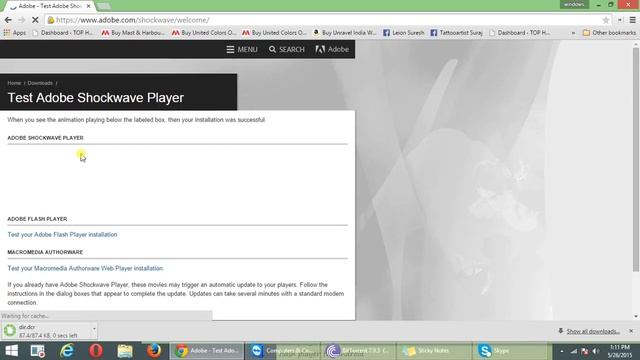Open the site SEARCH button
Image resolution: width=640 pixels, height=360 pixels.
click(287, 49)
